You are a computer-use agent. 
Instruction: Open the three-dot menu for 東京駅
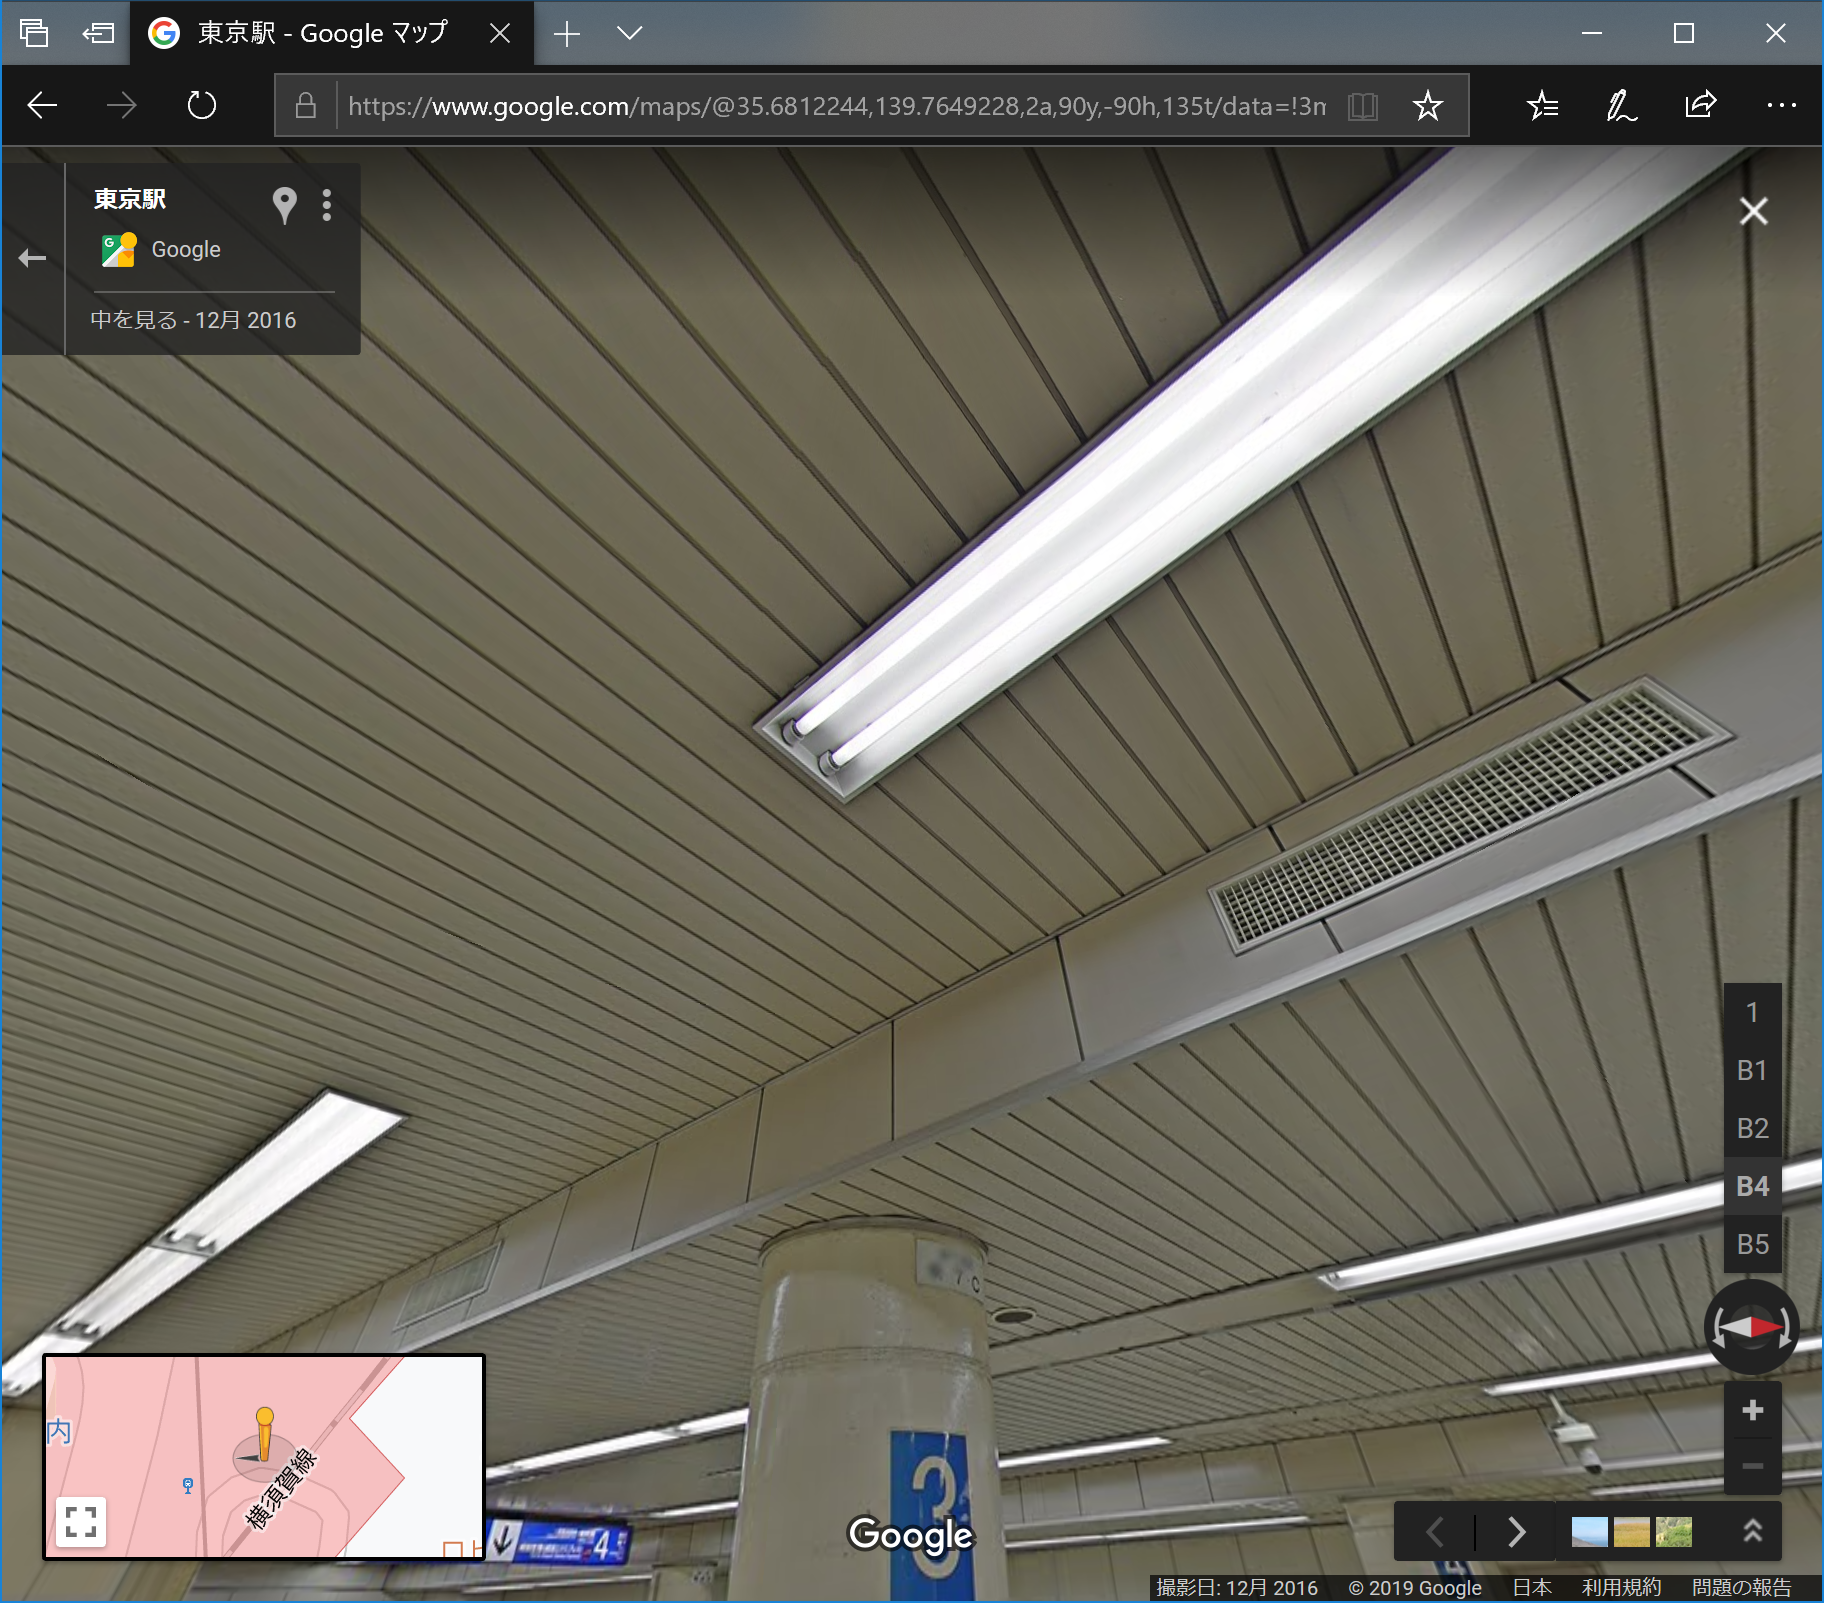tap(327, 206)
